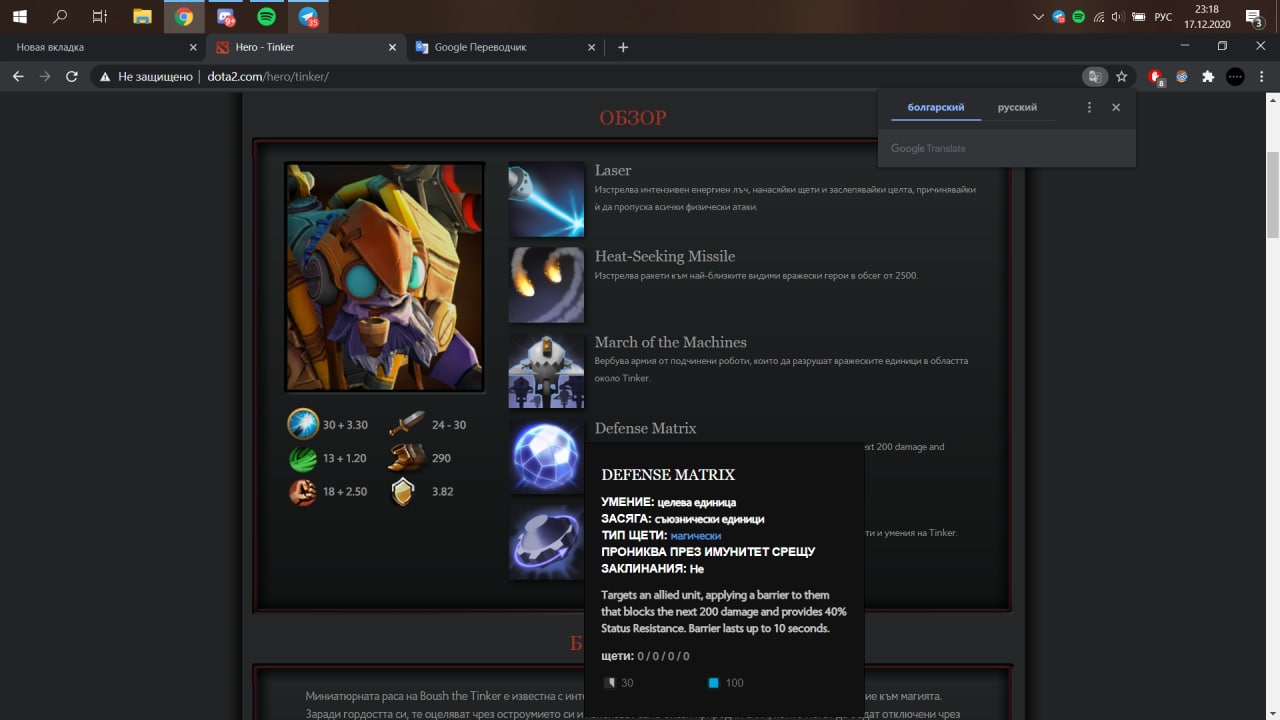Click the page vertical scrollbar
Image resolution: width=1280 pixels, height=720 pixels.
tap(1273, 195)
